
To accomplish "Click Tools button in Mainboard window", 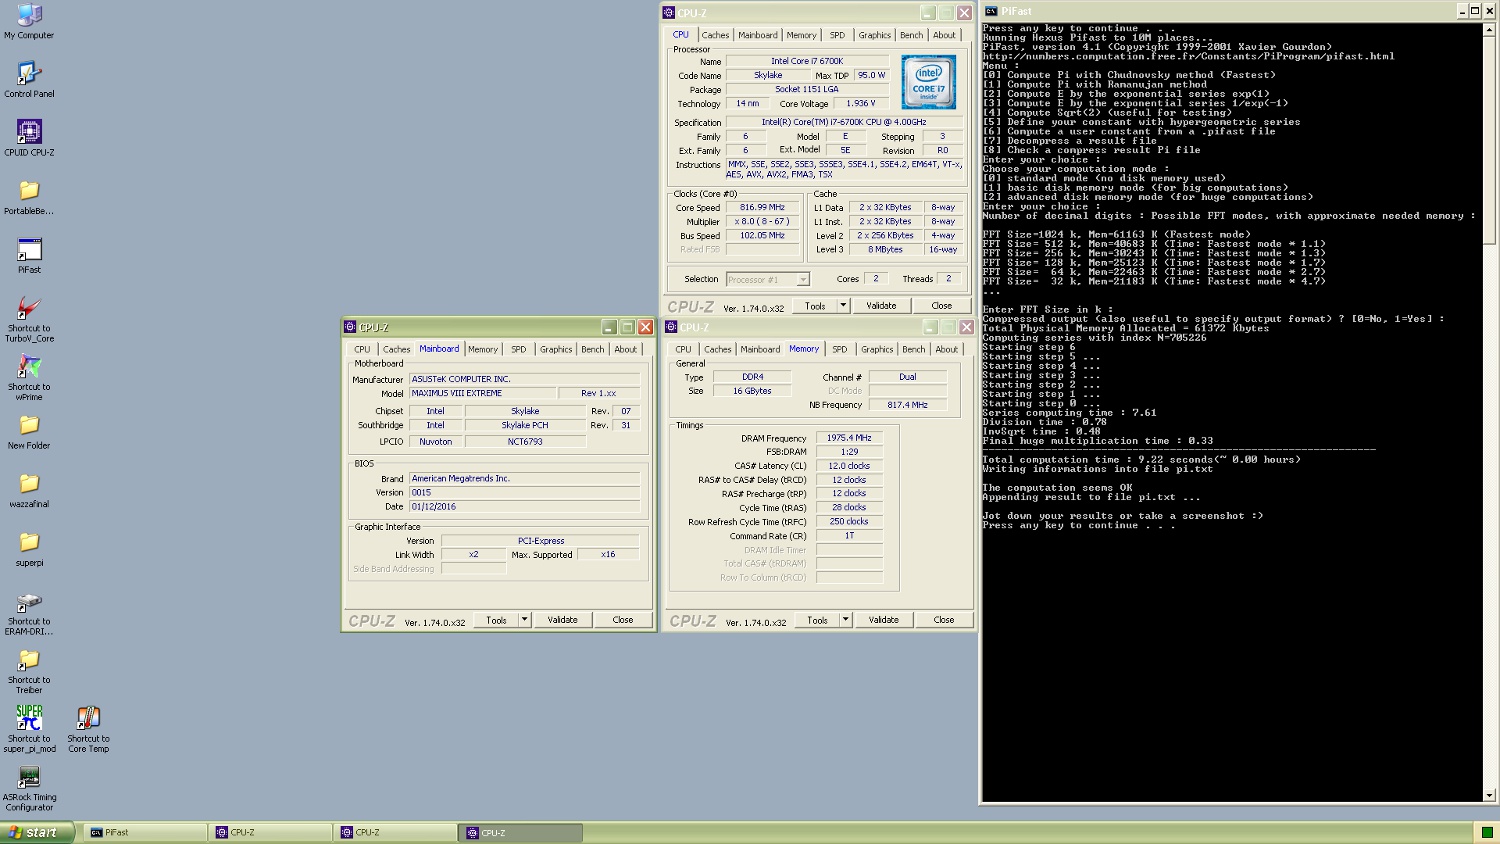I will (496, 620).
